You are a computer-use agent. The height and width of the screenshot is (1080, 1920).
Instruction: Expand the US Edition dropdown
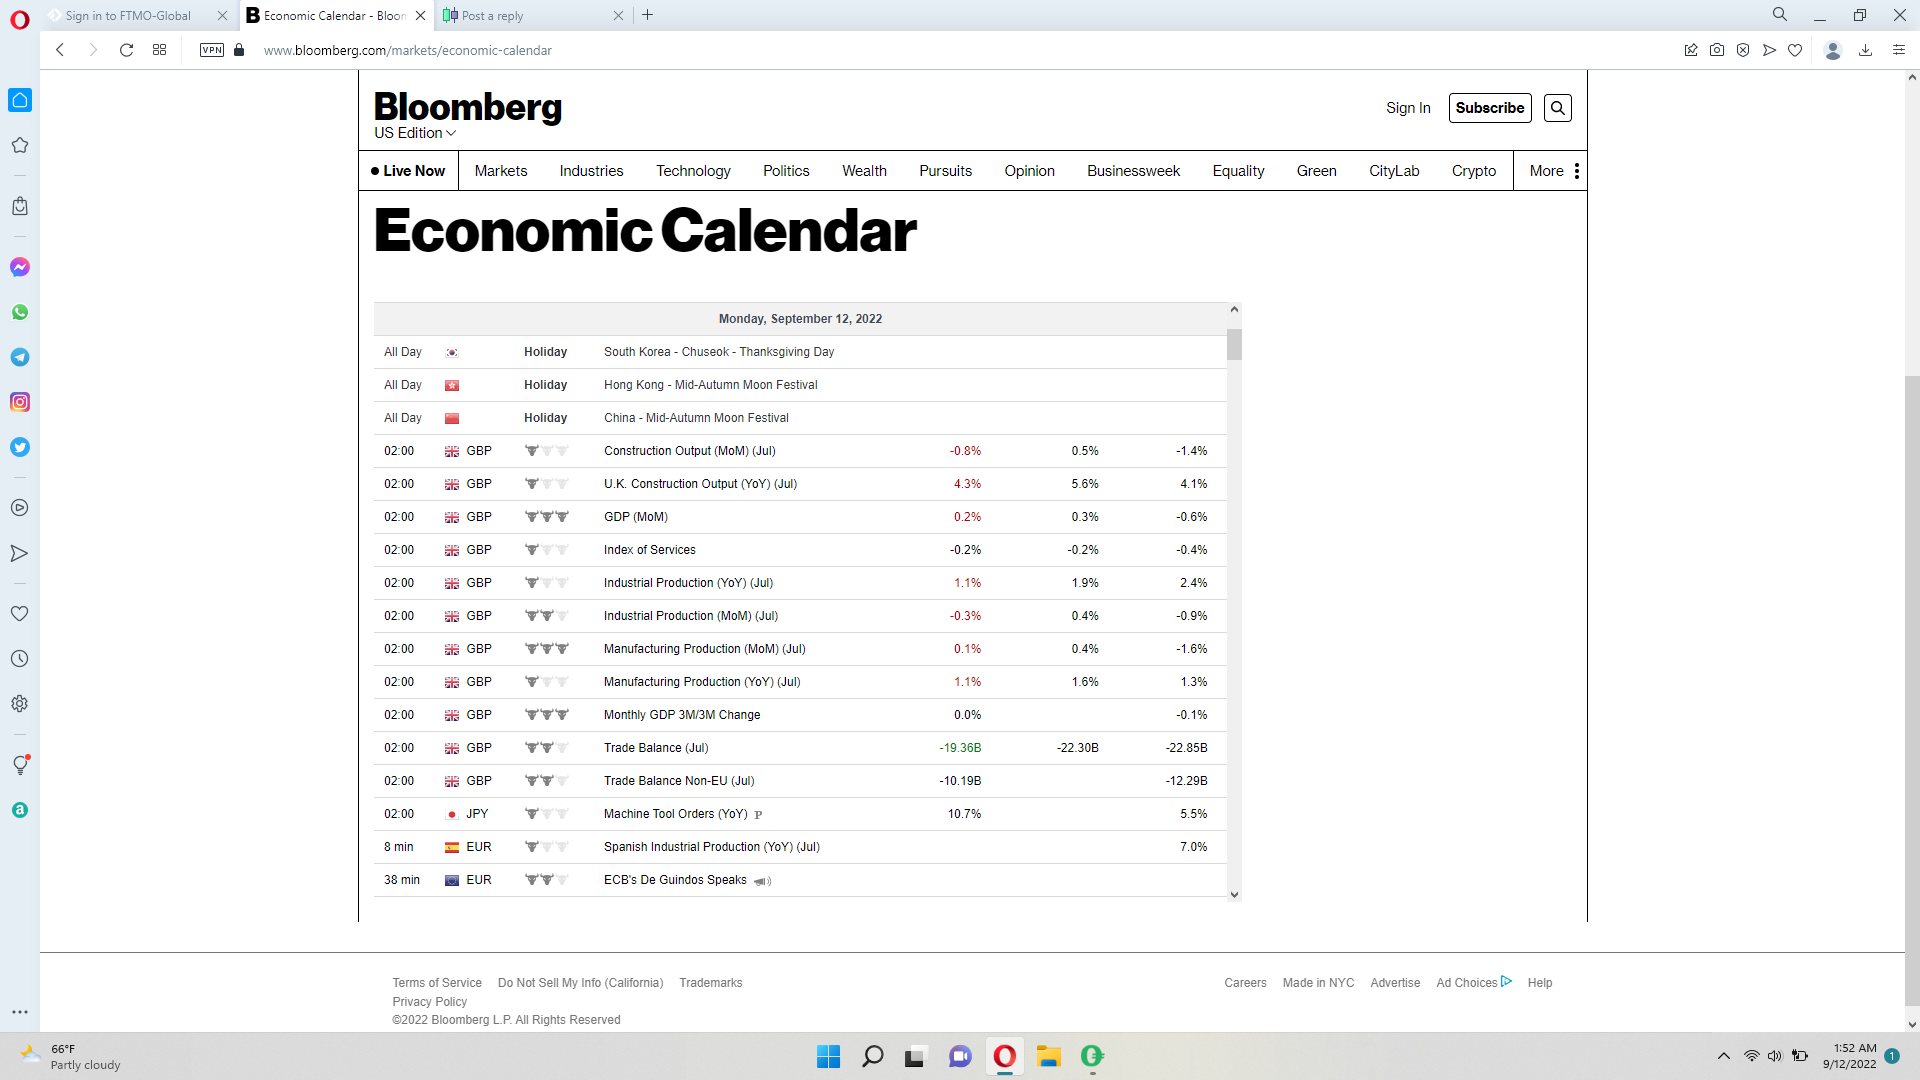(415, 133)
